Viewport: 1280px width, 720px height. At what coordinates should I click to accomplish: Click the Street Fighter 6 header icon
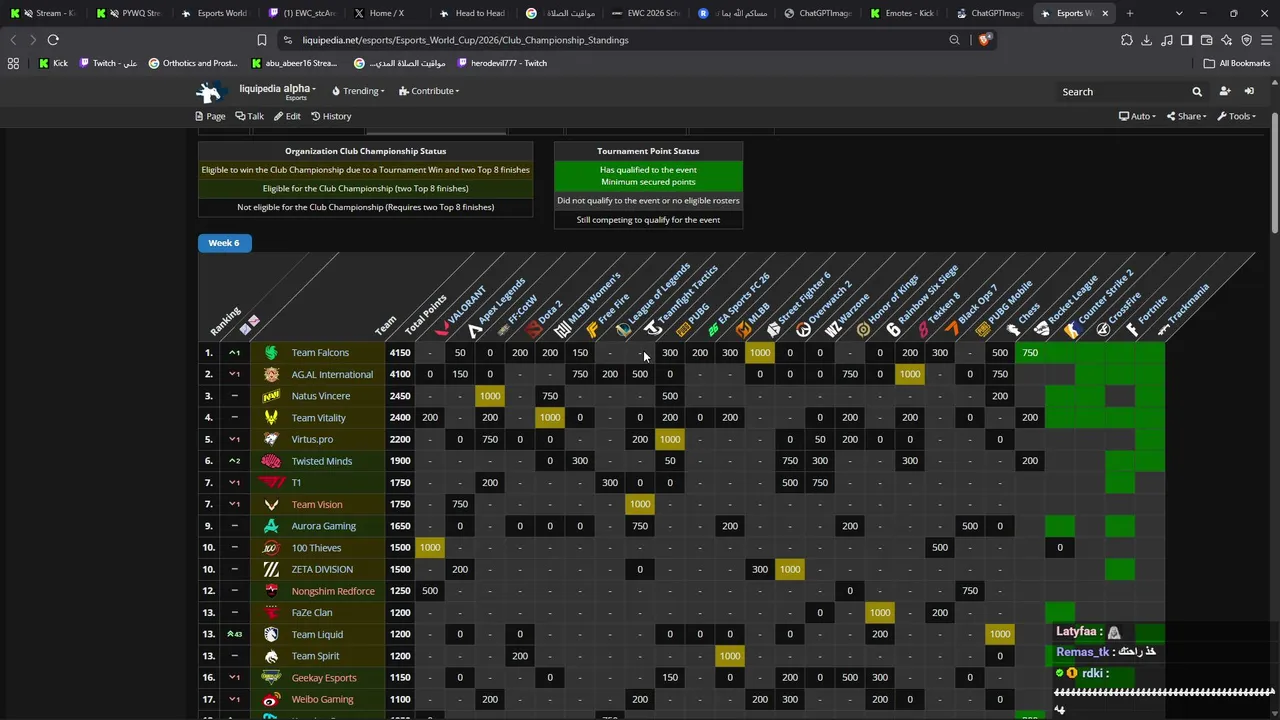774,330
